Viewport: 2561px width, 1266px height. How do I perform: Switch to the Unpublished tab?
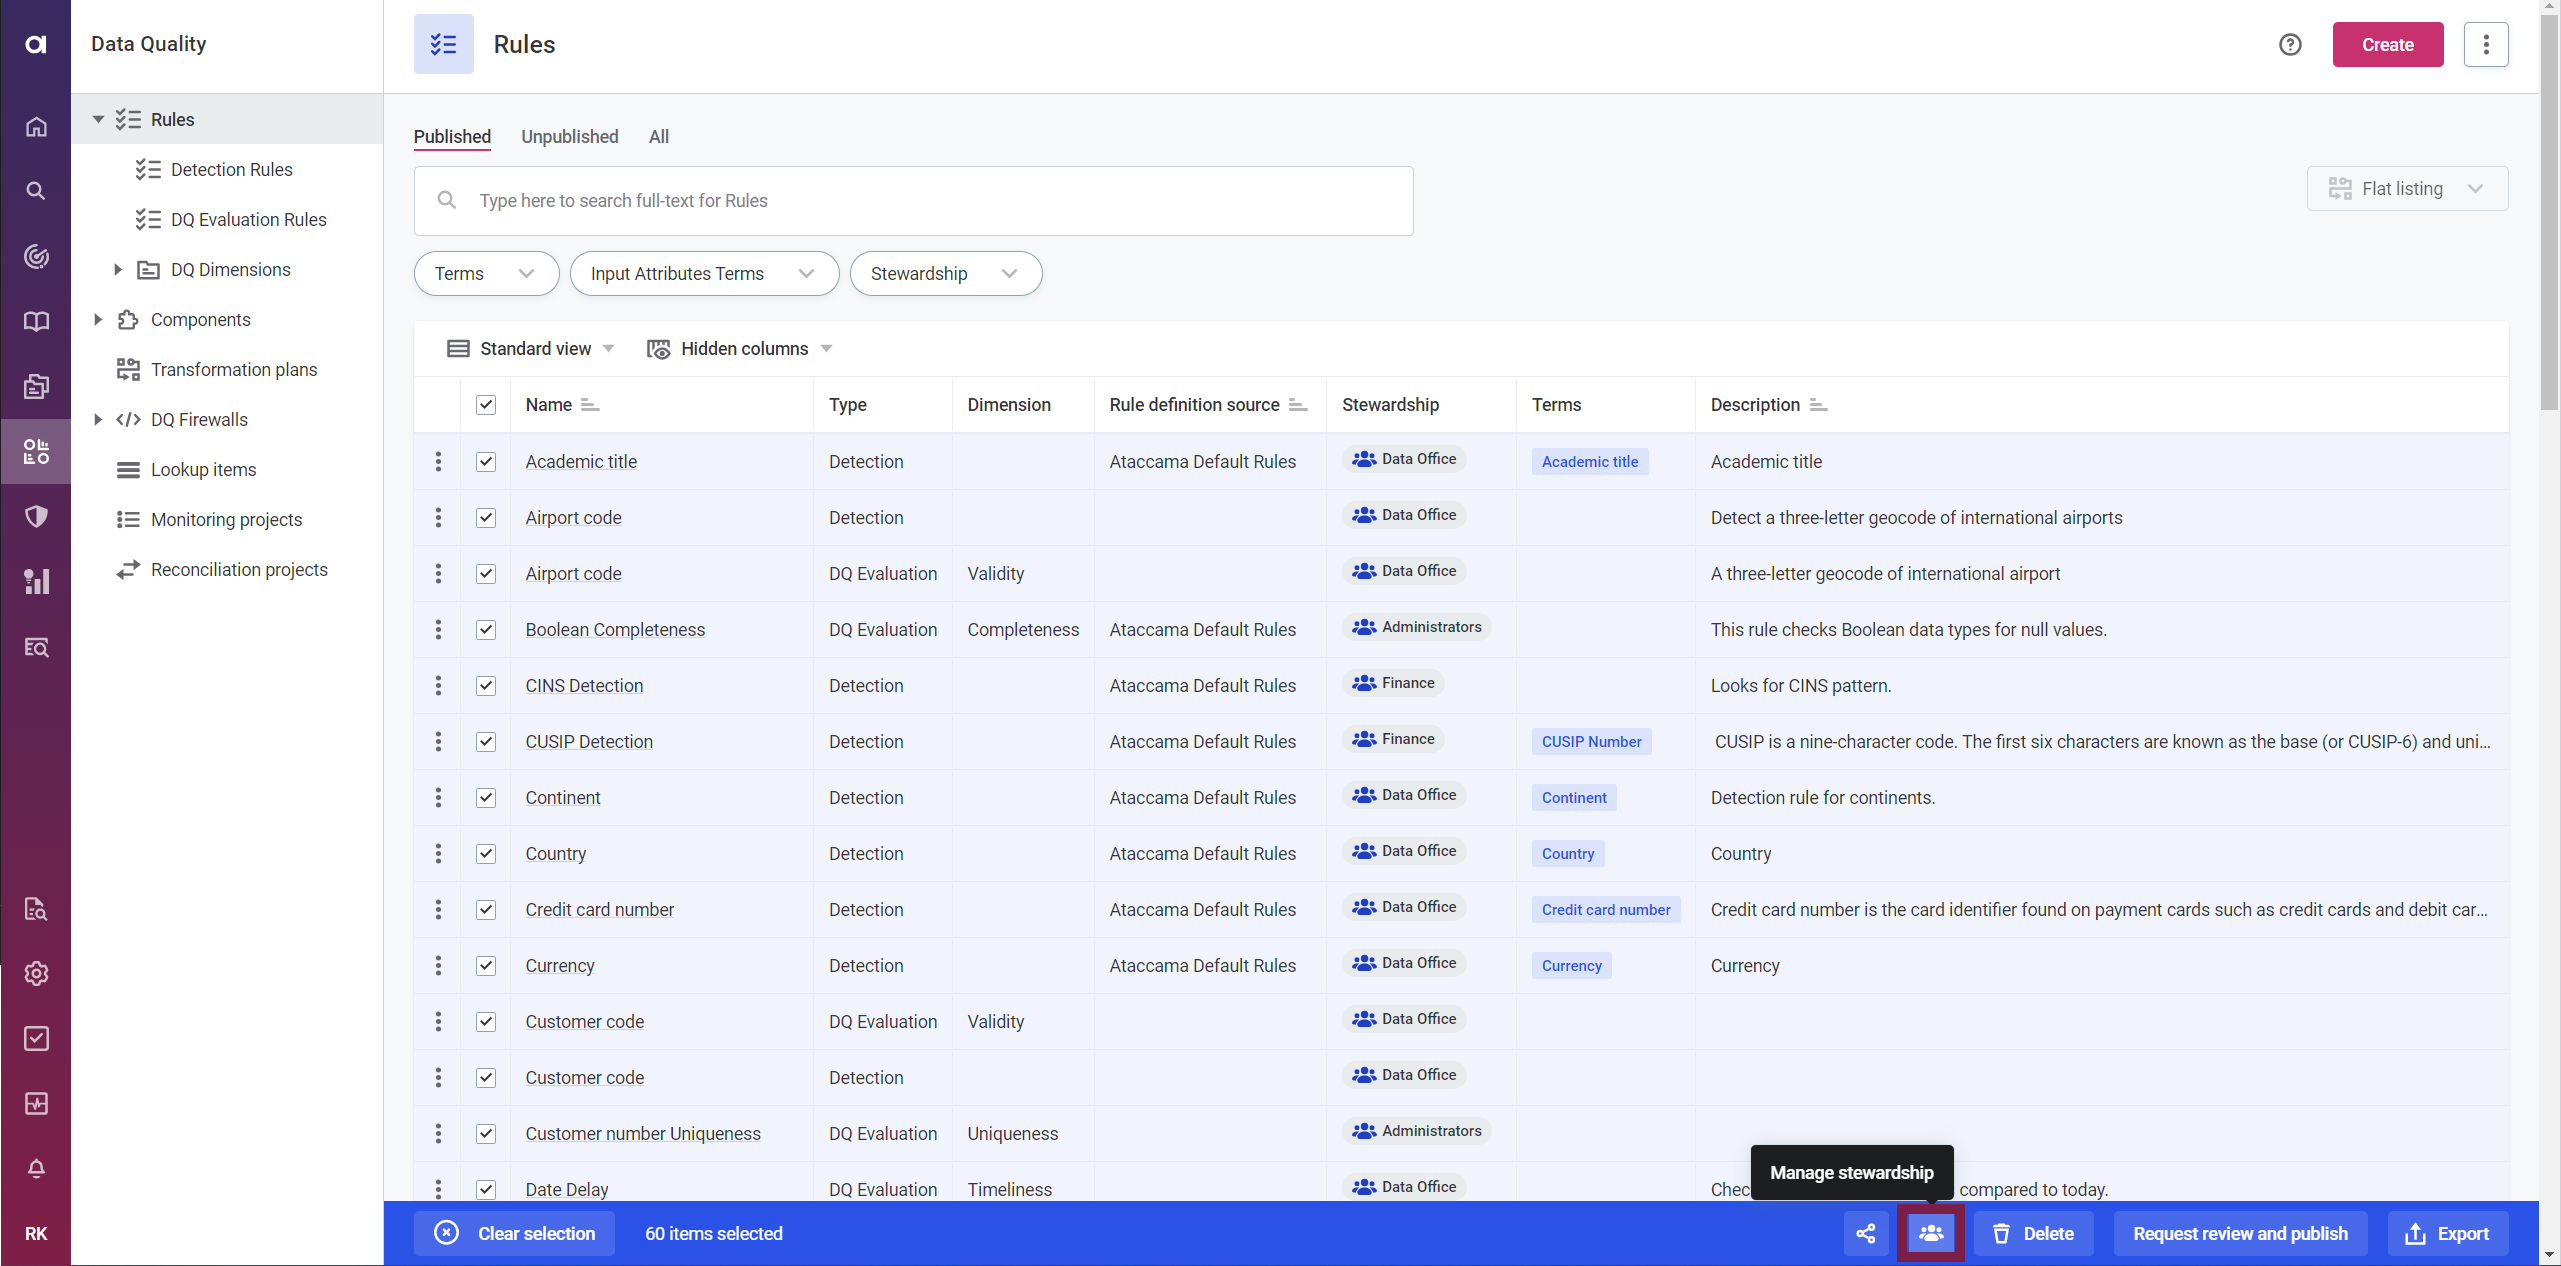568,136
